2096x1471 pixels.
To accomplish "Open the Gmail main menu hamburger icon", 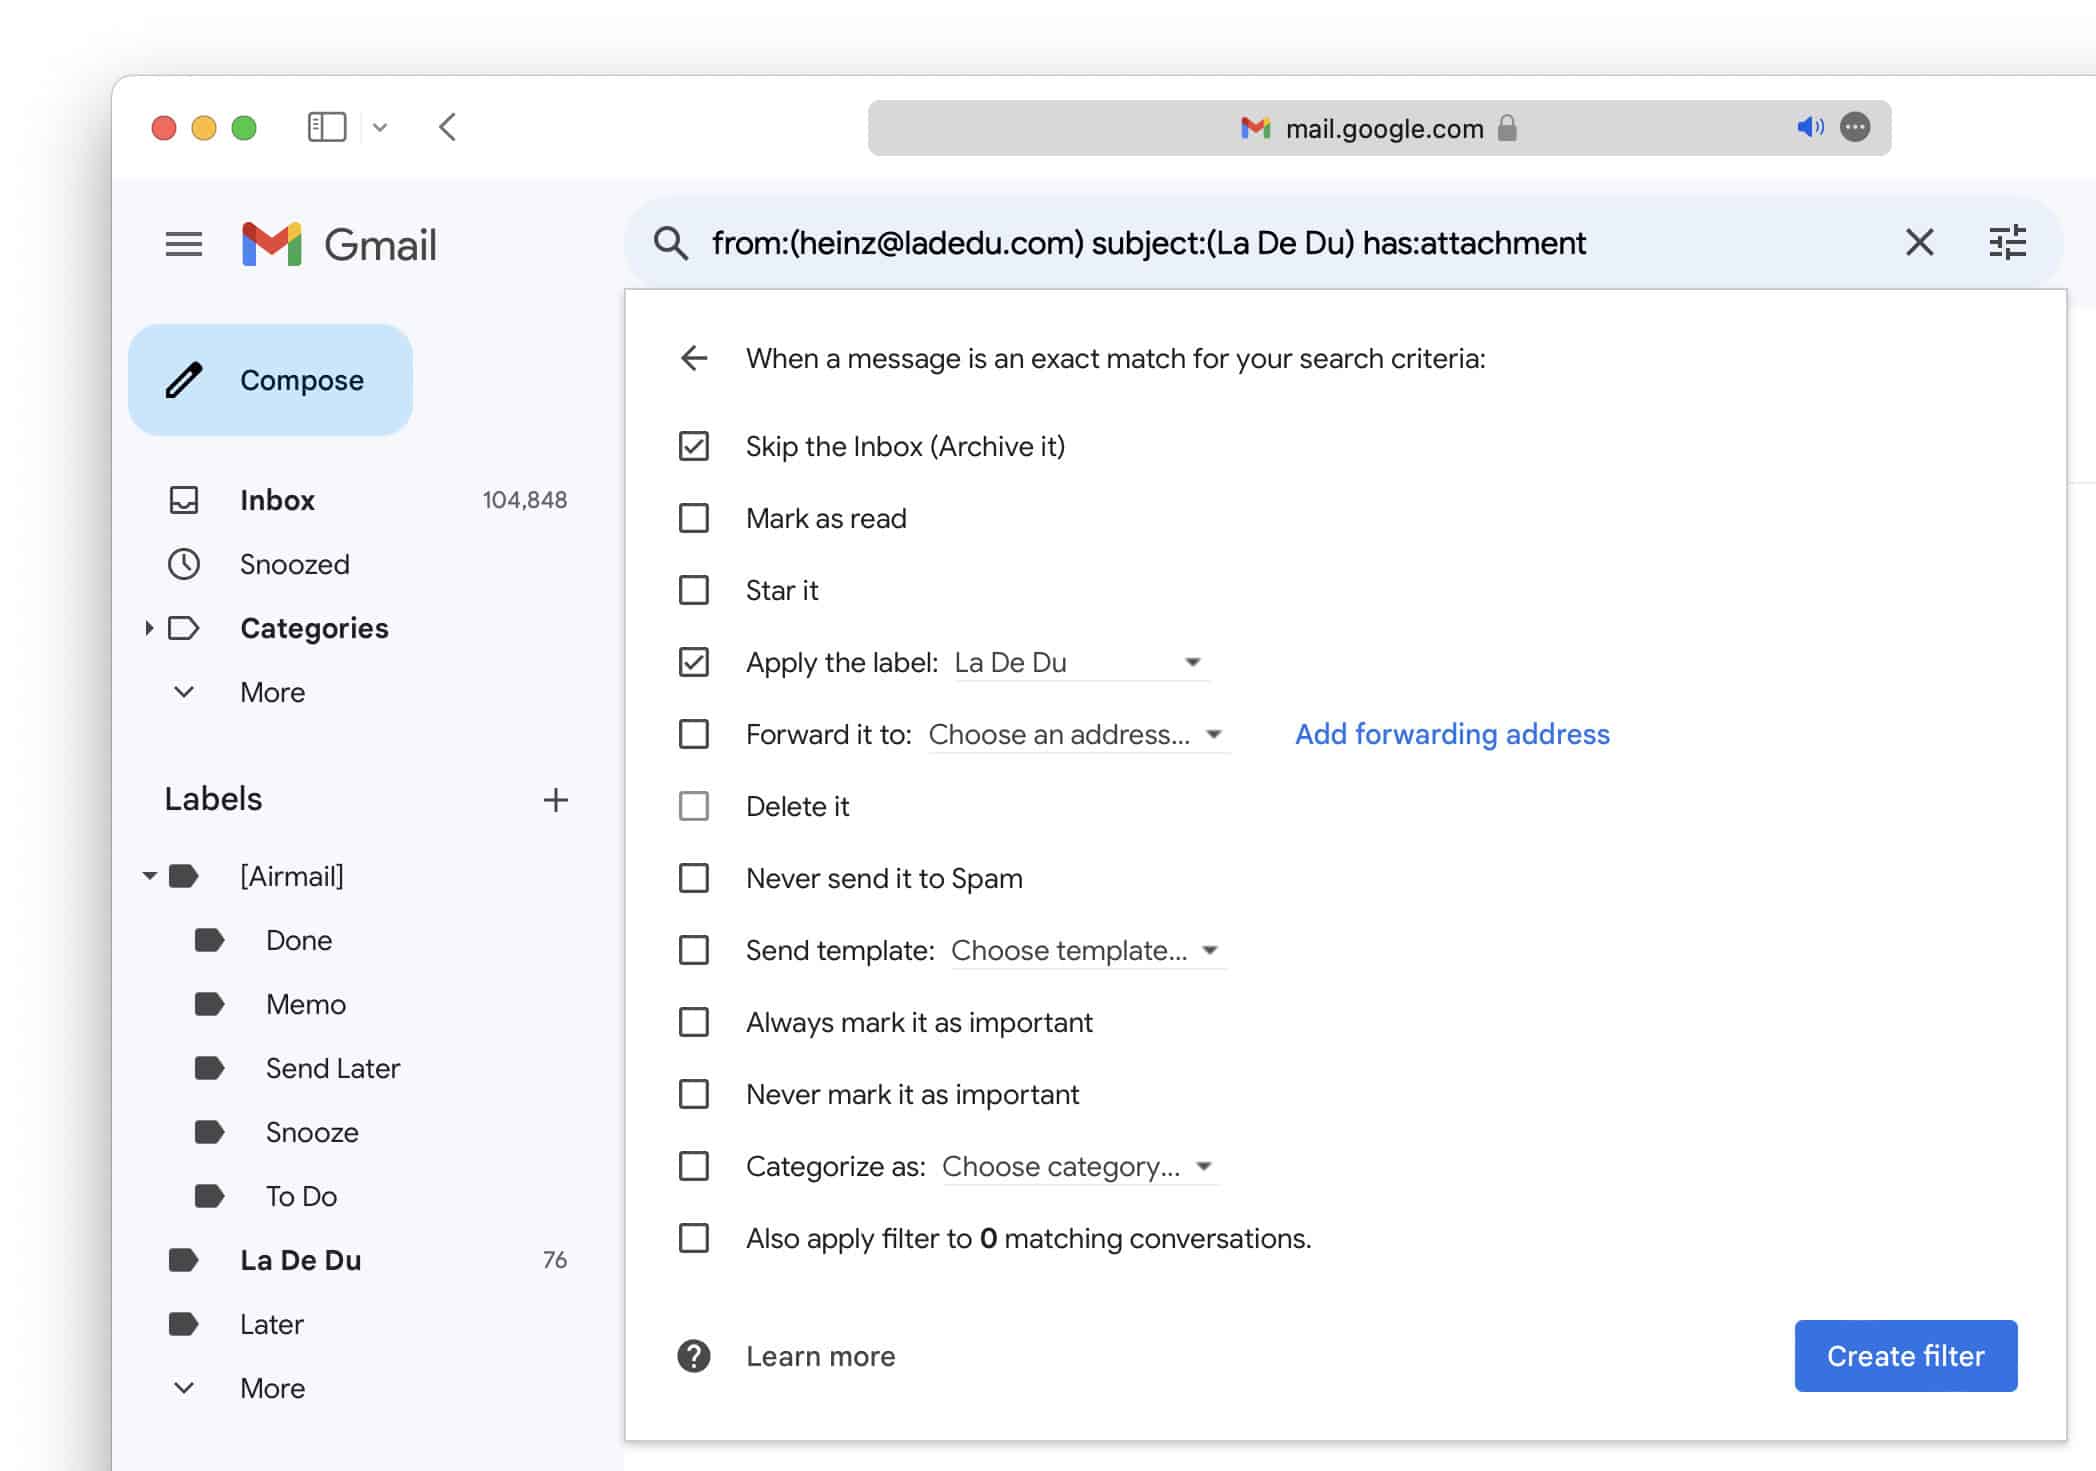I will coord(184,244).
